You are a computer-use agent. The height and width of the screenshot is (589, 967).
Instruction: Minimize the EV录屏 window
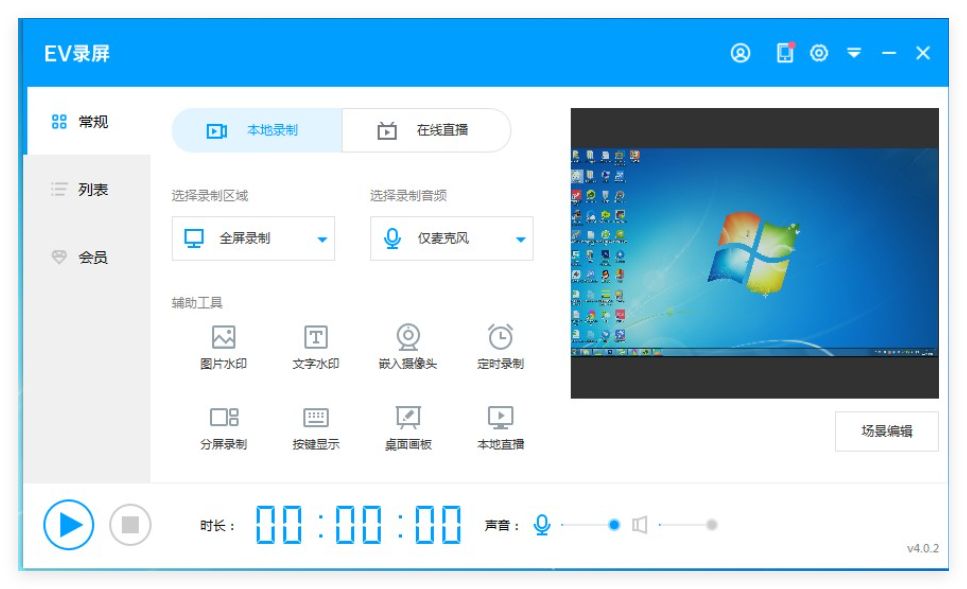(x=889, y=54)
